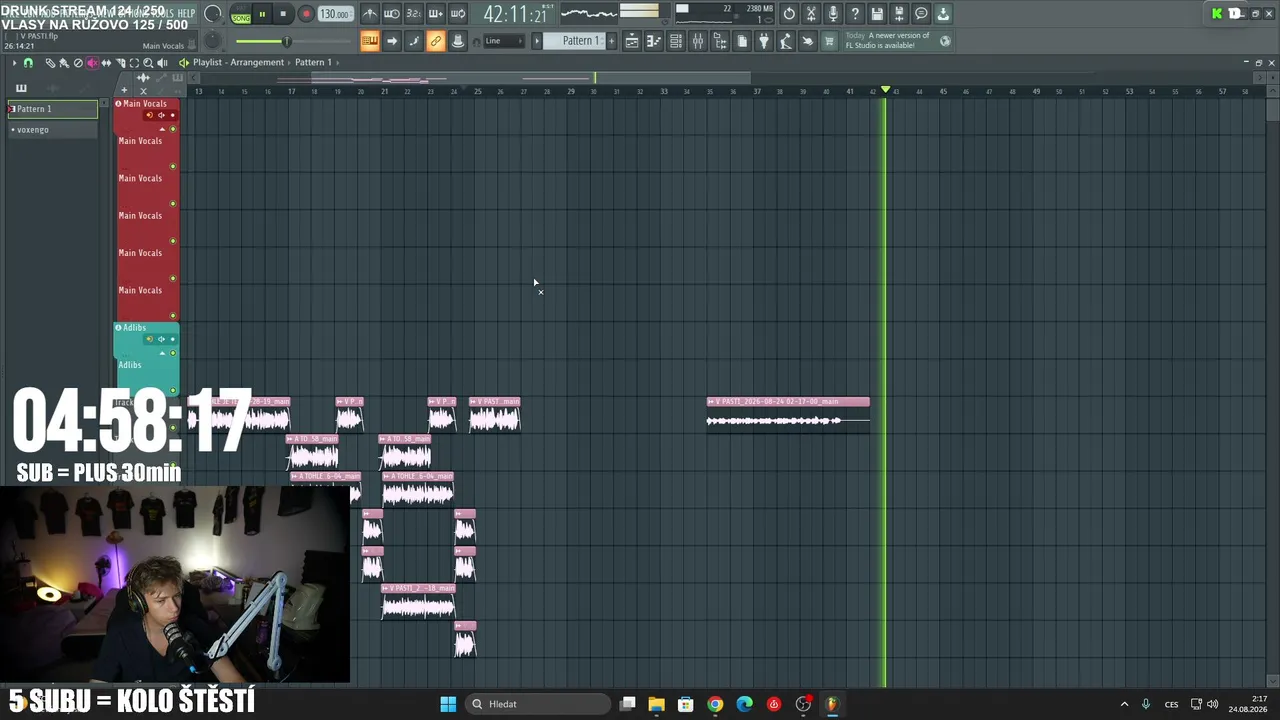The image size is (1280, 720).
Task: Toggle typing keyboard to piano
Action: 370,41
